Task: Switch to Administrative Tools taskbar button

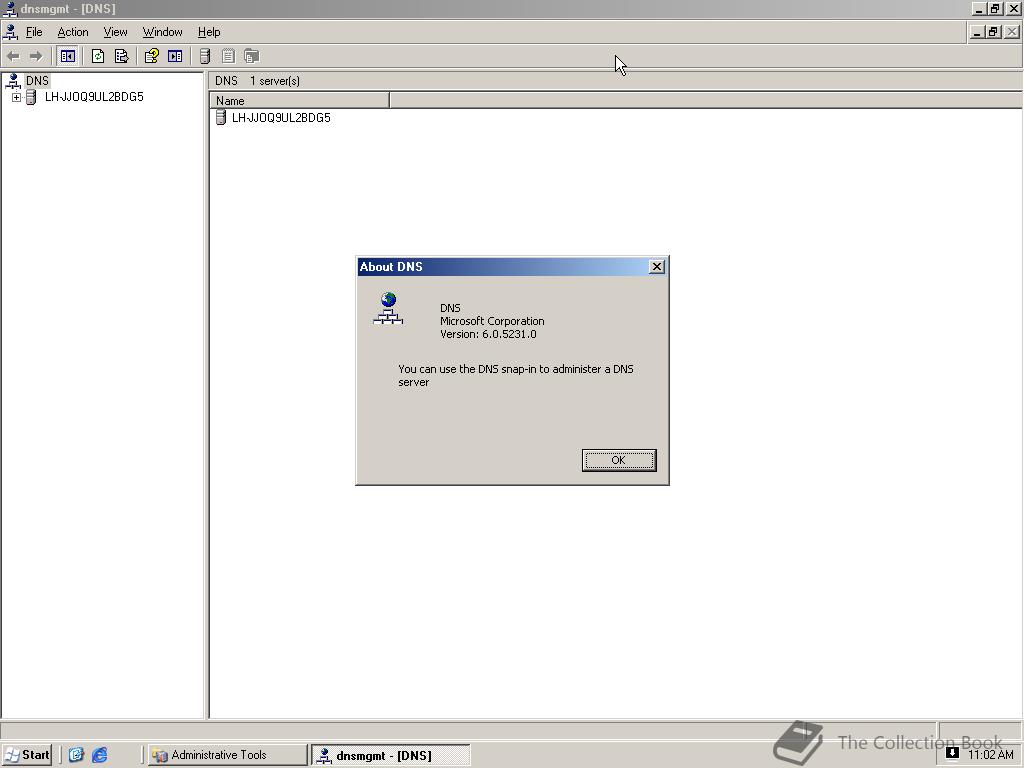Action: (227, 755)
